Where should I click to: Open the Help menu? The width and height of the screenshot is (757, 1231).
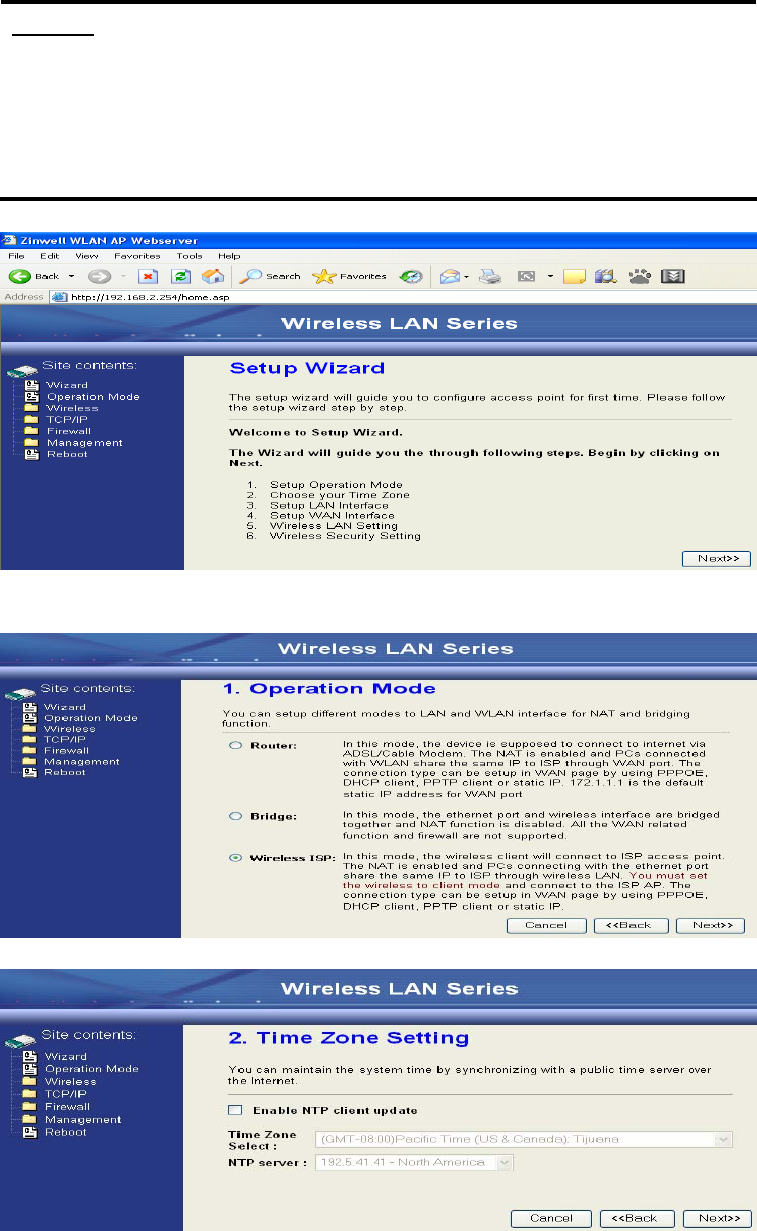(x=229, y=256)
